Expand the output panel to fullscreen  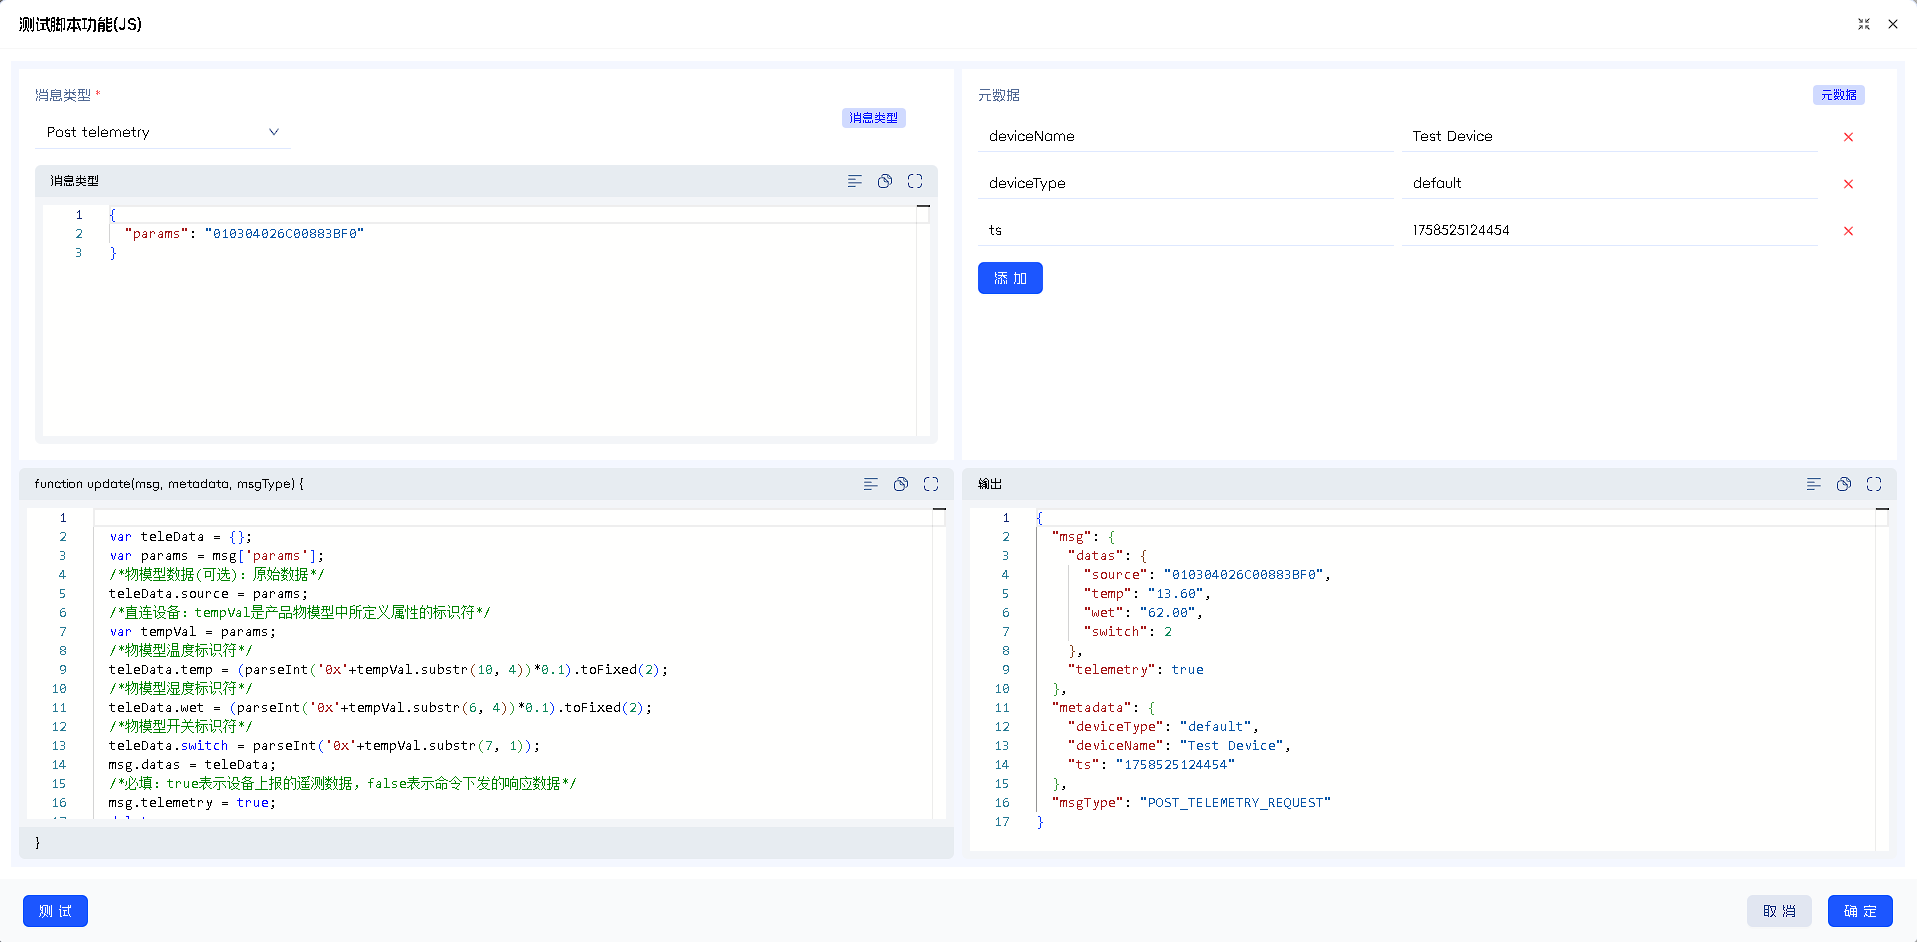click(x=1874, y=484)
